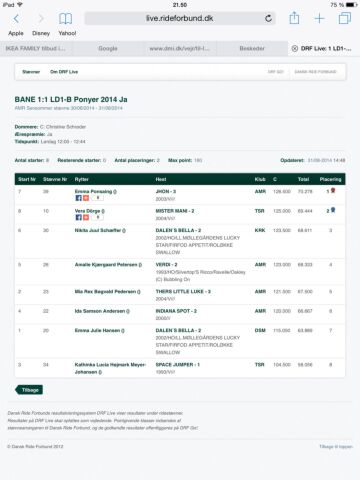Click the Start Nr column header
This screenshot has width=360, height=480.
click(27, 179)
